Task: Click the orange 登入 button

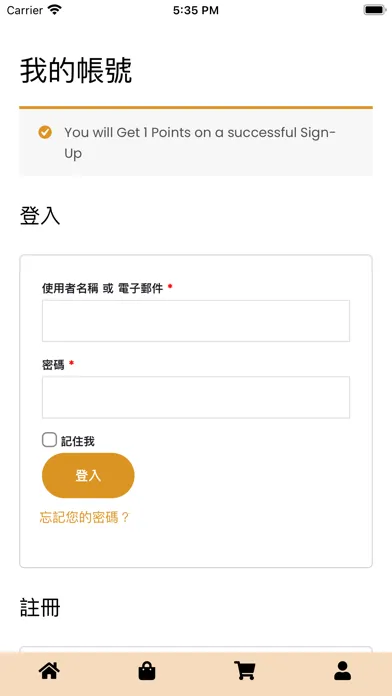Action: coord(88,475)
